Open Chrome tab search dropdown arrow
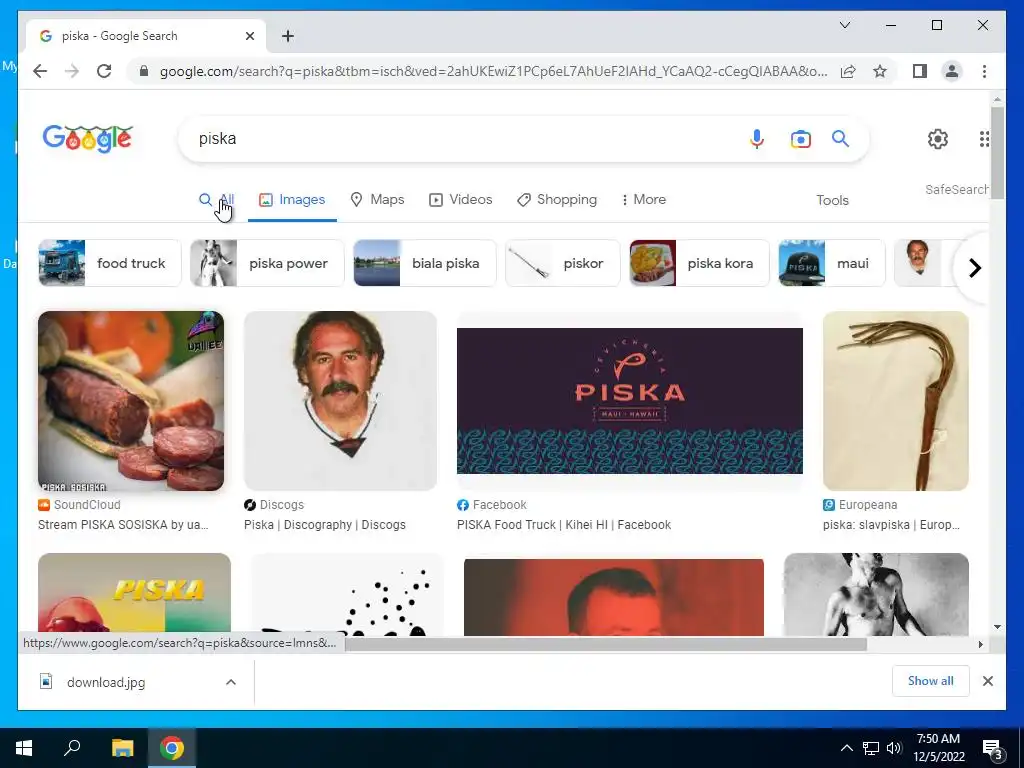Viewport: 1024px width, 768px height. tap(844, 25)
